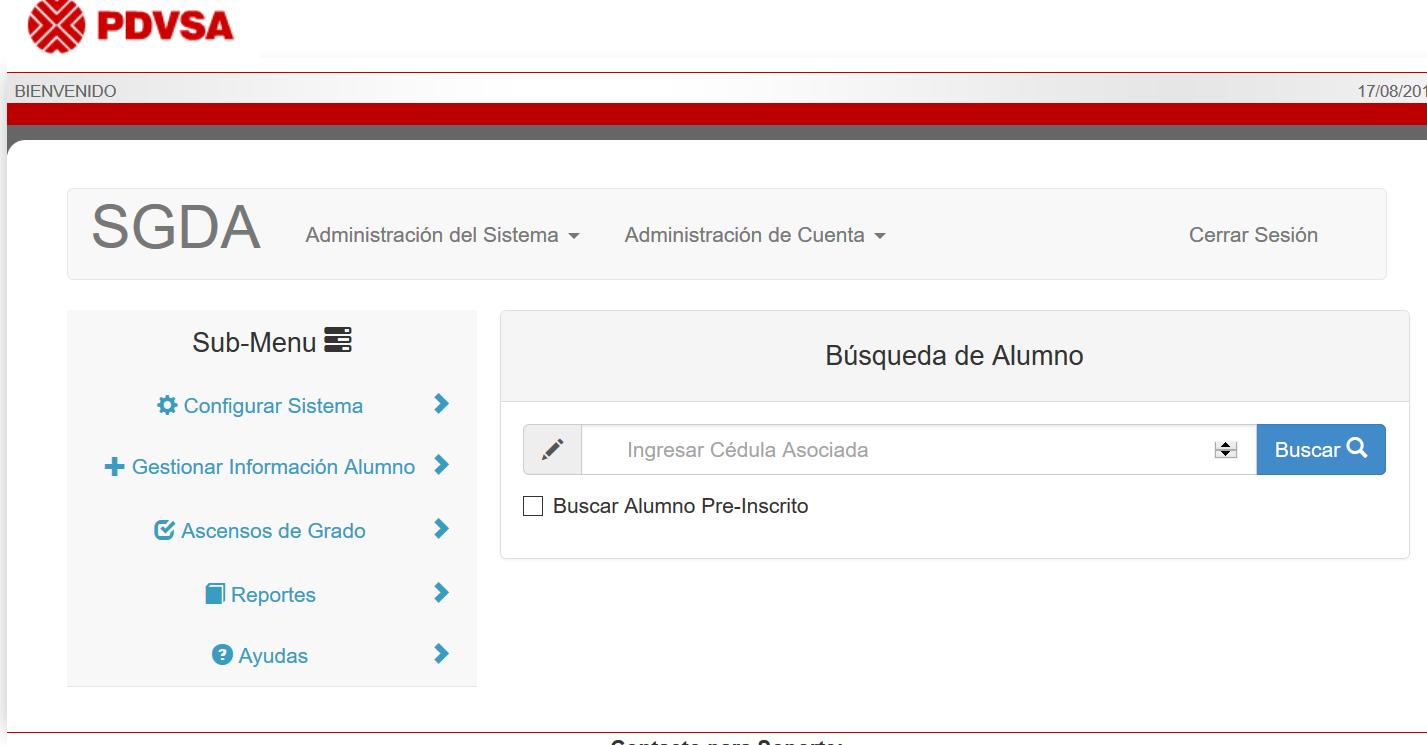Viewport: 1427px width, 745px height.
Task: Expand Gestionar Información Alumno chevron arrow
Action: click(441, 465)
